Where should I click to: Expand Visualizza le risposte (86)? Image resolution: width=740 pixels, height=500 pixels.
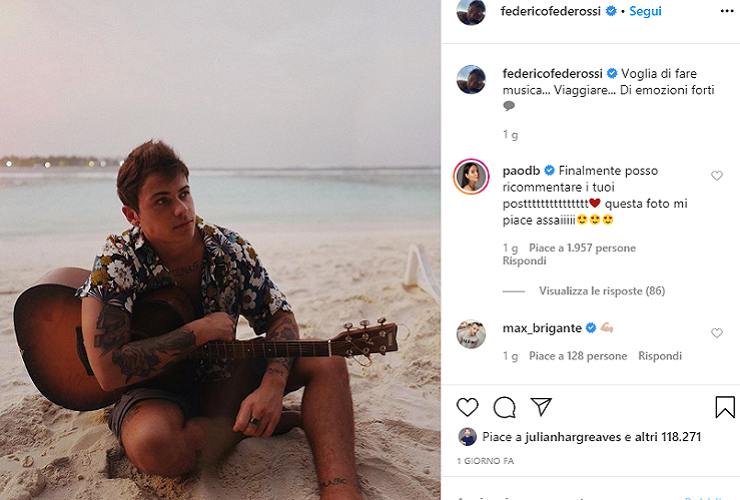coord(602,291)
